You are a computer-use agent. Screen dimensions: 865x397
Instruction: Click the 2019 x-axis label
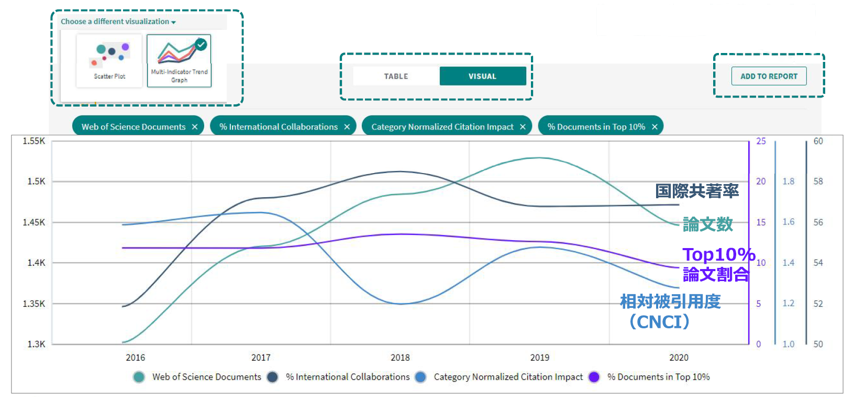(x=539, y=357)
